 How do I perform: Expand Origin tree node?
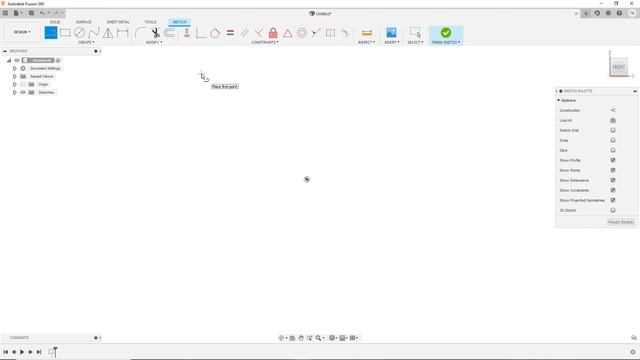(15, 84)
